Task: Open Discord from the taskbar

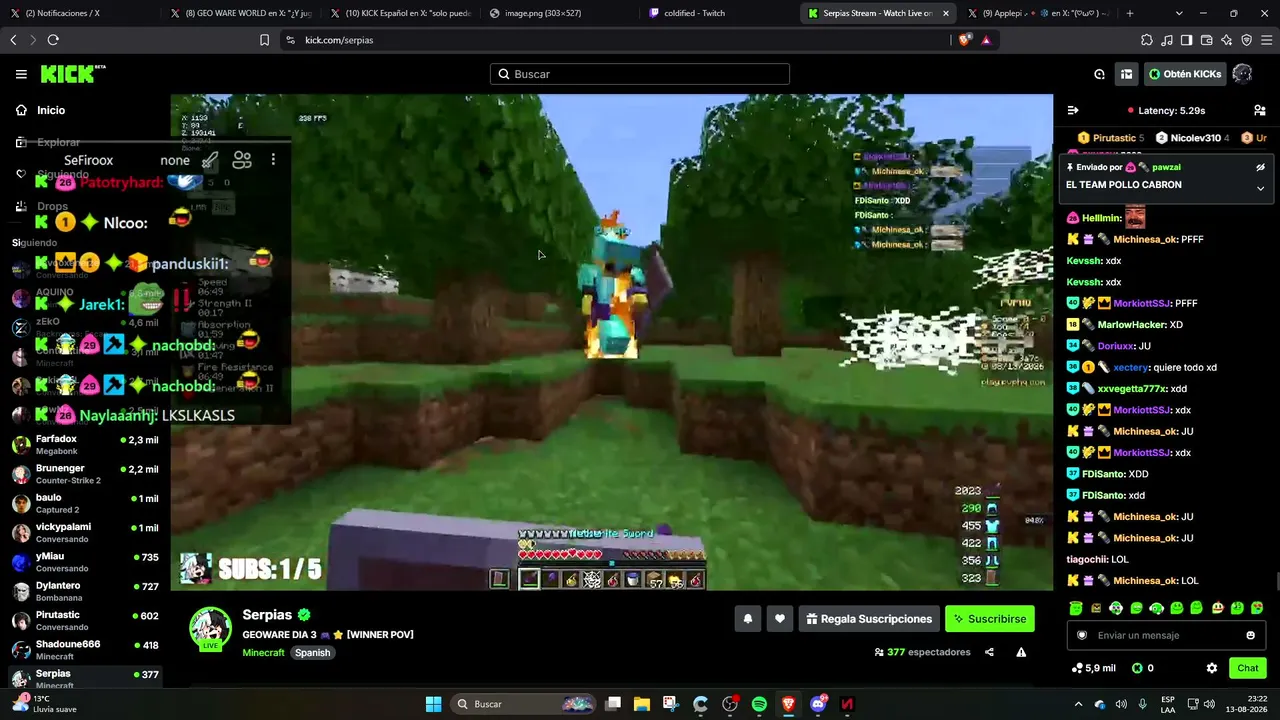Action: pyautogui.click(x=818, y=704)
